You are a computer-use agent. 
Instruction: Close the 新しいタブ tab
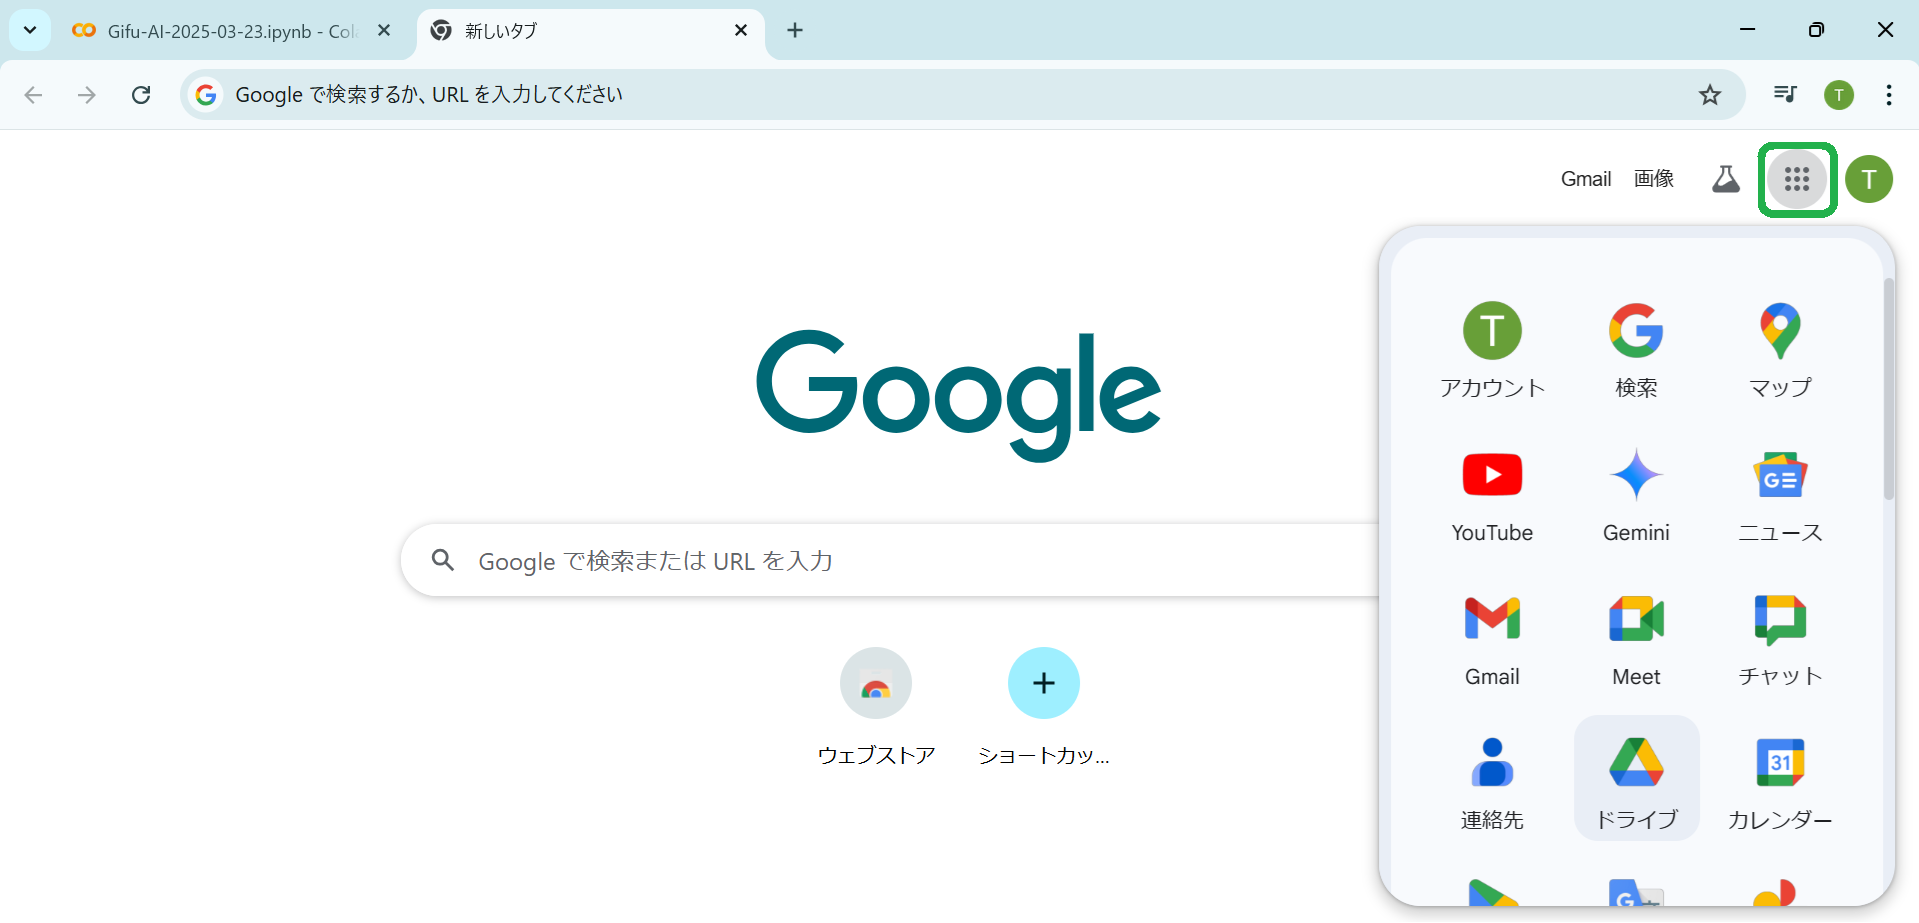pyautogui.click(x=741, y=30)
